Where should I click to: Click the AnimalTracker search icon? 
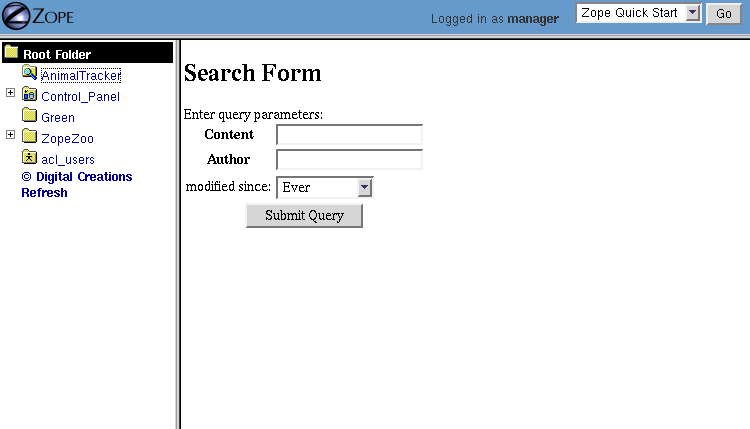click(x=29, y=74)
